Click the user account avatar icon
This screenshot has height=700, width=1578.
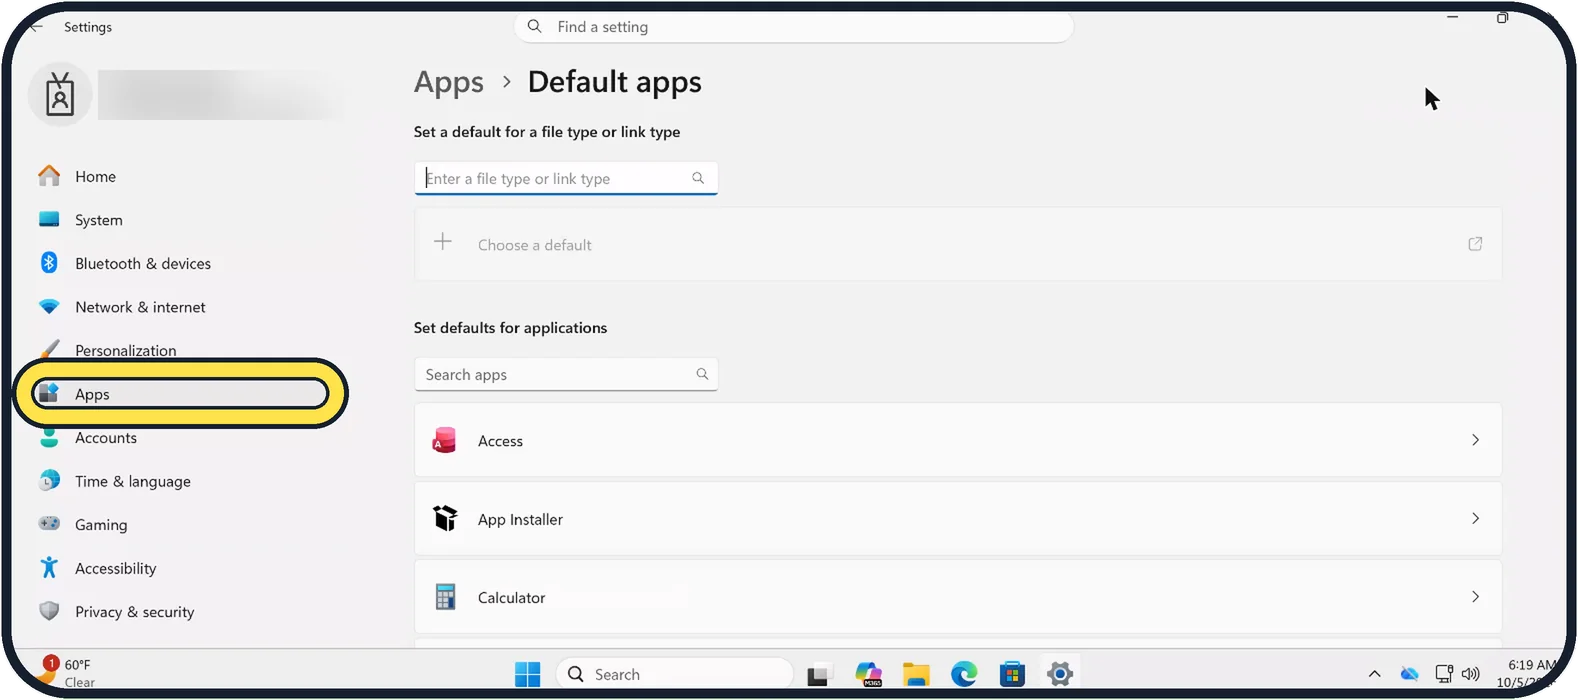(x=60, y=94)
